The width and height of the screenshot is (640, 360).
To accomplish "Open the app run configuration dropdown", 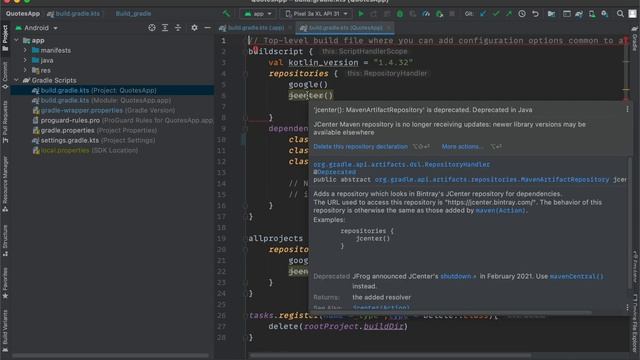I will [x=258, y=14].
